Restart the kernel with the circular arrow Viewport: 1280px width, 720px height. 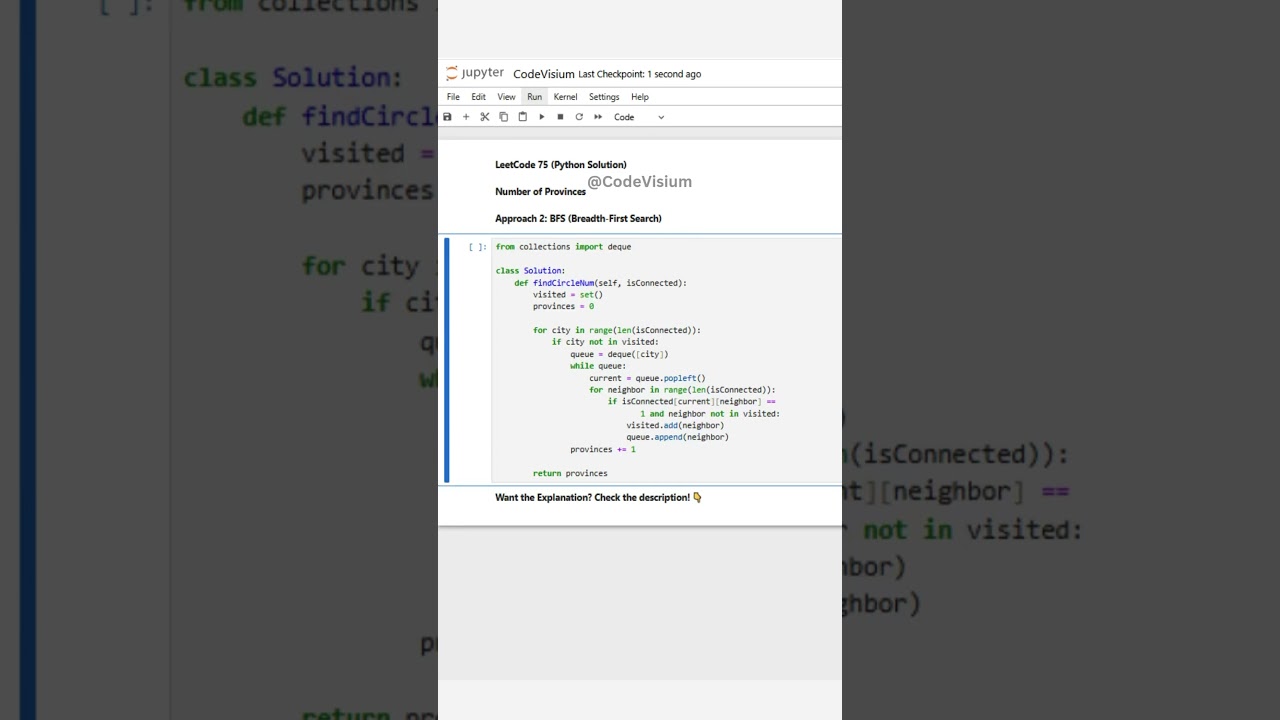579,117
